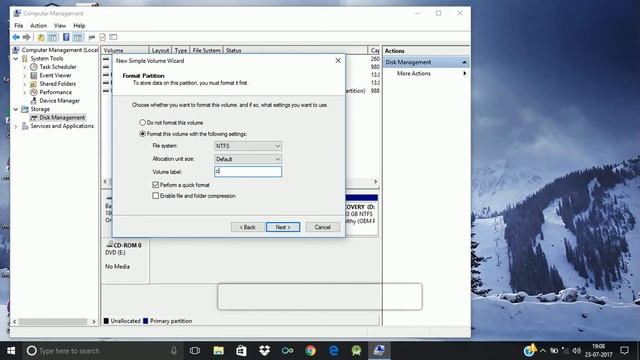Open Task View on the taskbar
The height and width of the screenshot is (360, 640).
(x=195, y=351)
